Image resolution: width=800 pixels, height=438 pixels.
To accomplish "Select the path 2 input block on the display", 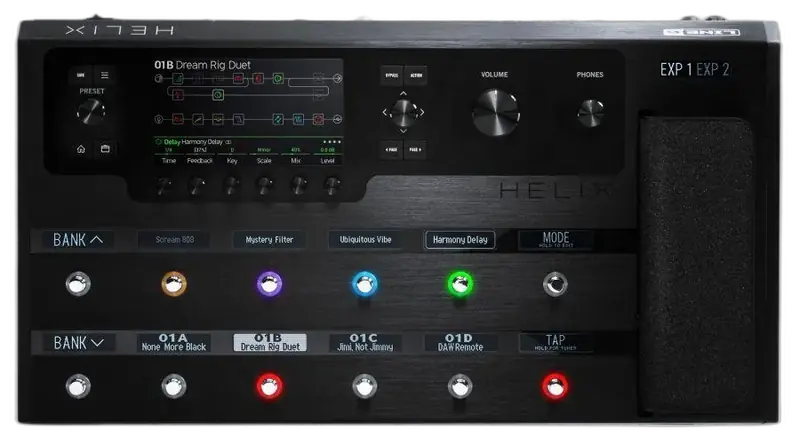I will click(x=159, y=119).
